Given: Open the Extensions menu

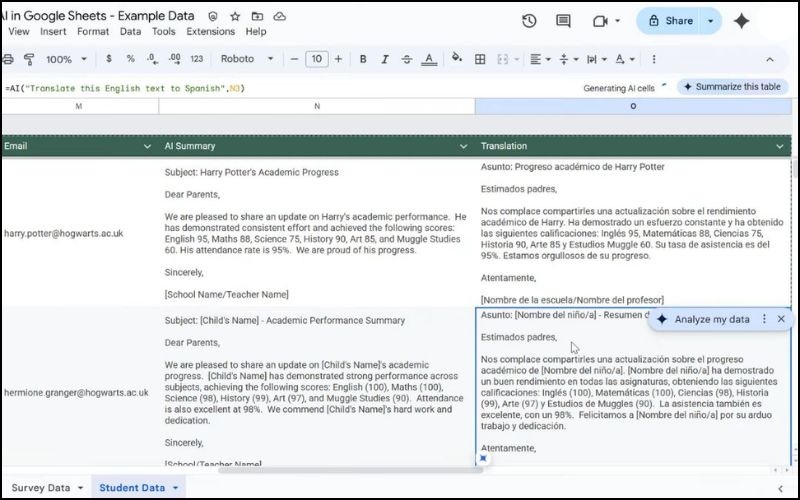Looking at the screenshot, I should (210, 31).
